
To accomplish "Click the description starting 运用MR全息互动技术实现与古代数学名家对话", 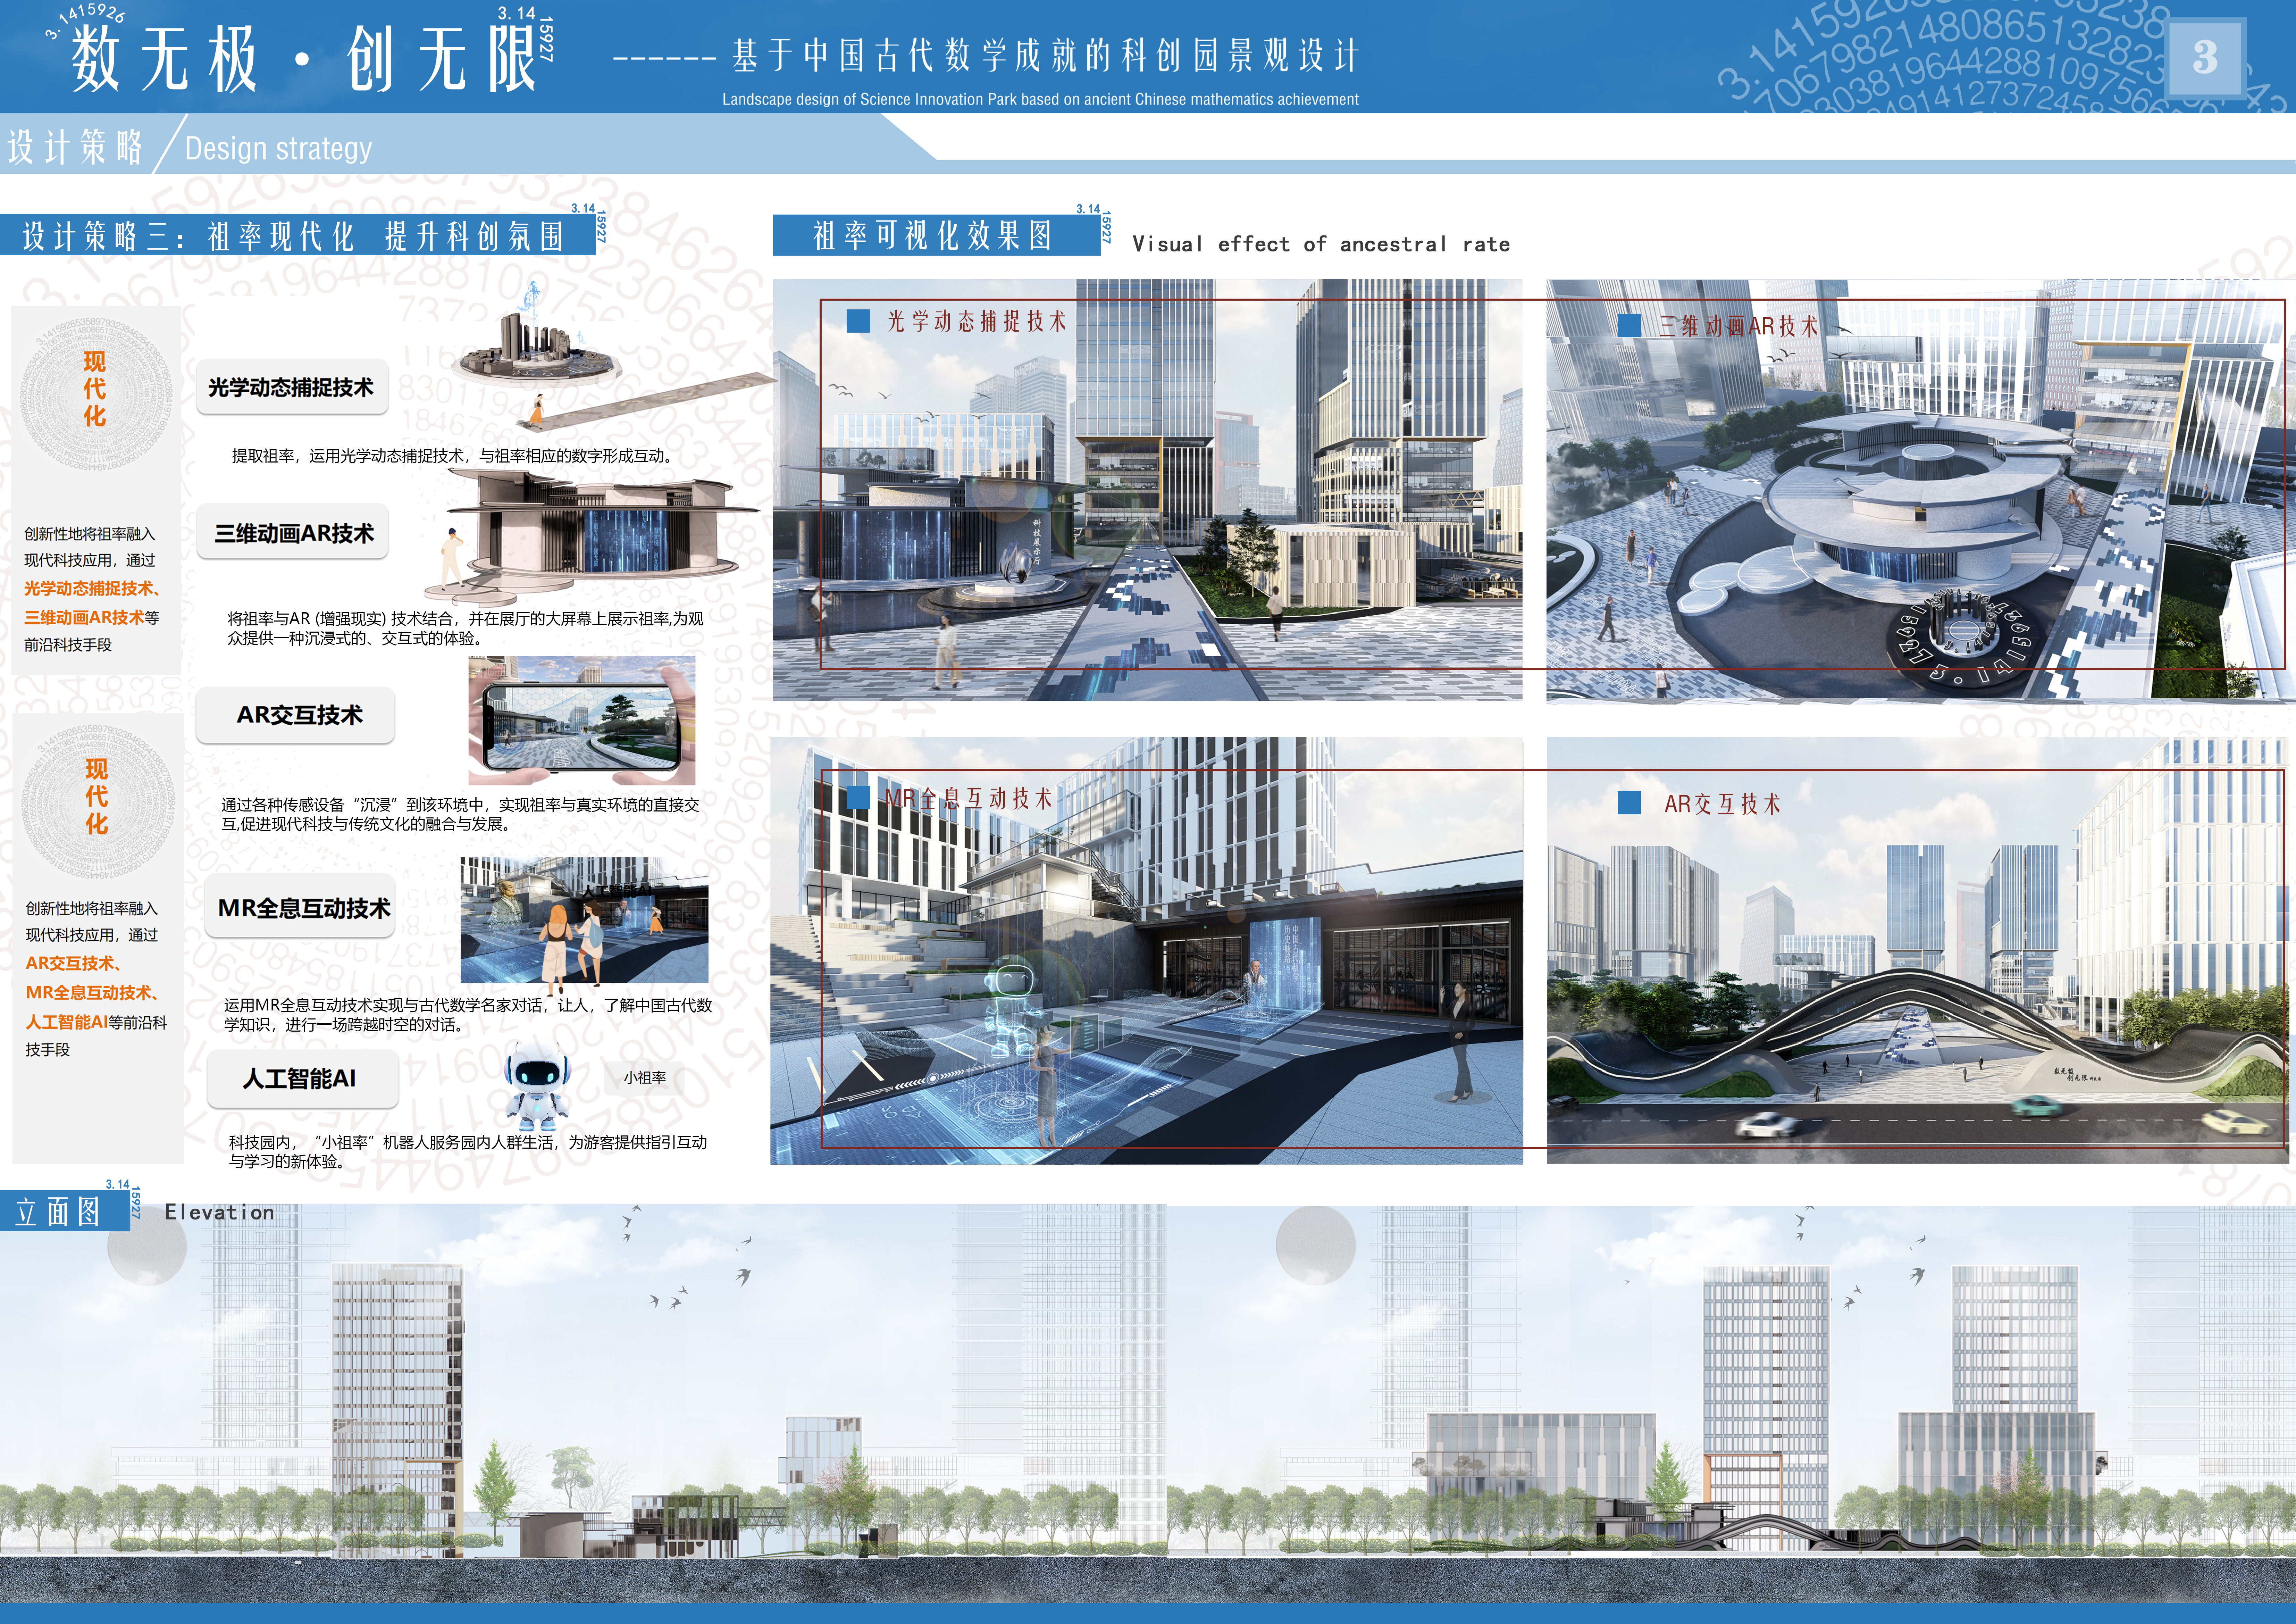I will point(468,1015).
